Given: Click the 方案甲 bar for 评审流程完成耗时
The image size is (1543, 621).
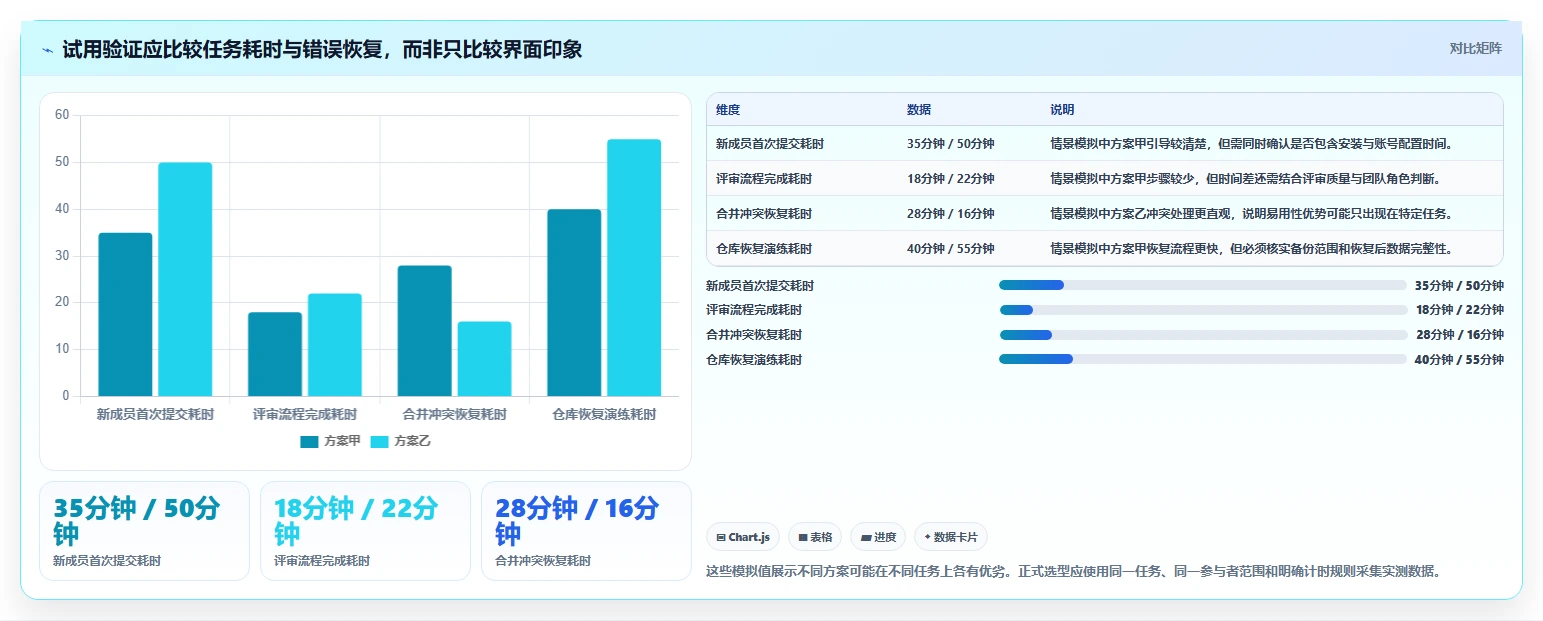Looking at the screenshot, I should (275, 354).
